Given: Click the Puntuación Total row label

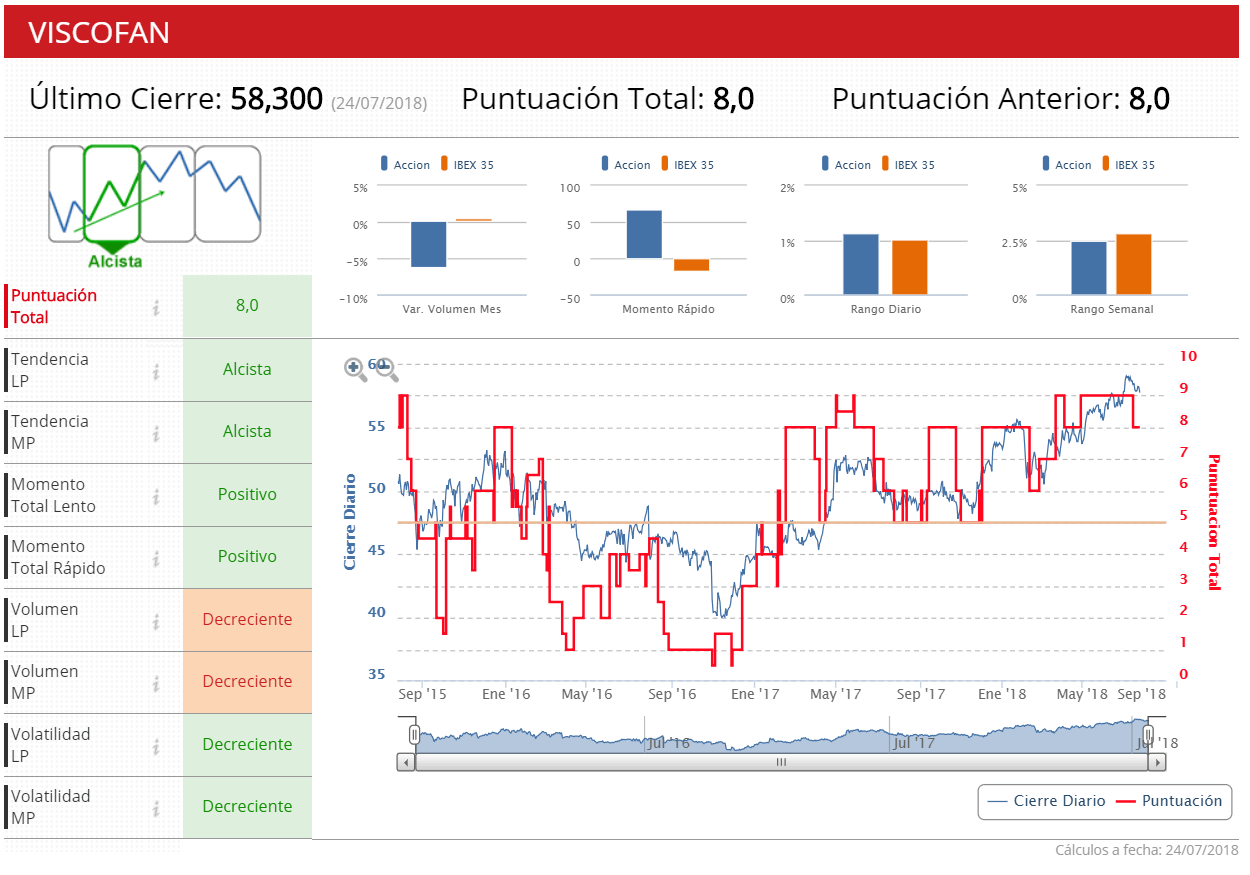Looking at the screenshot, I should 54,307.
